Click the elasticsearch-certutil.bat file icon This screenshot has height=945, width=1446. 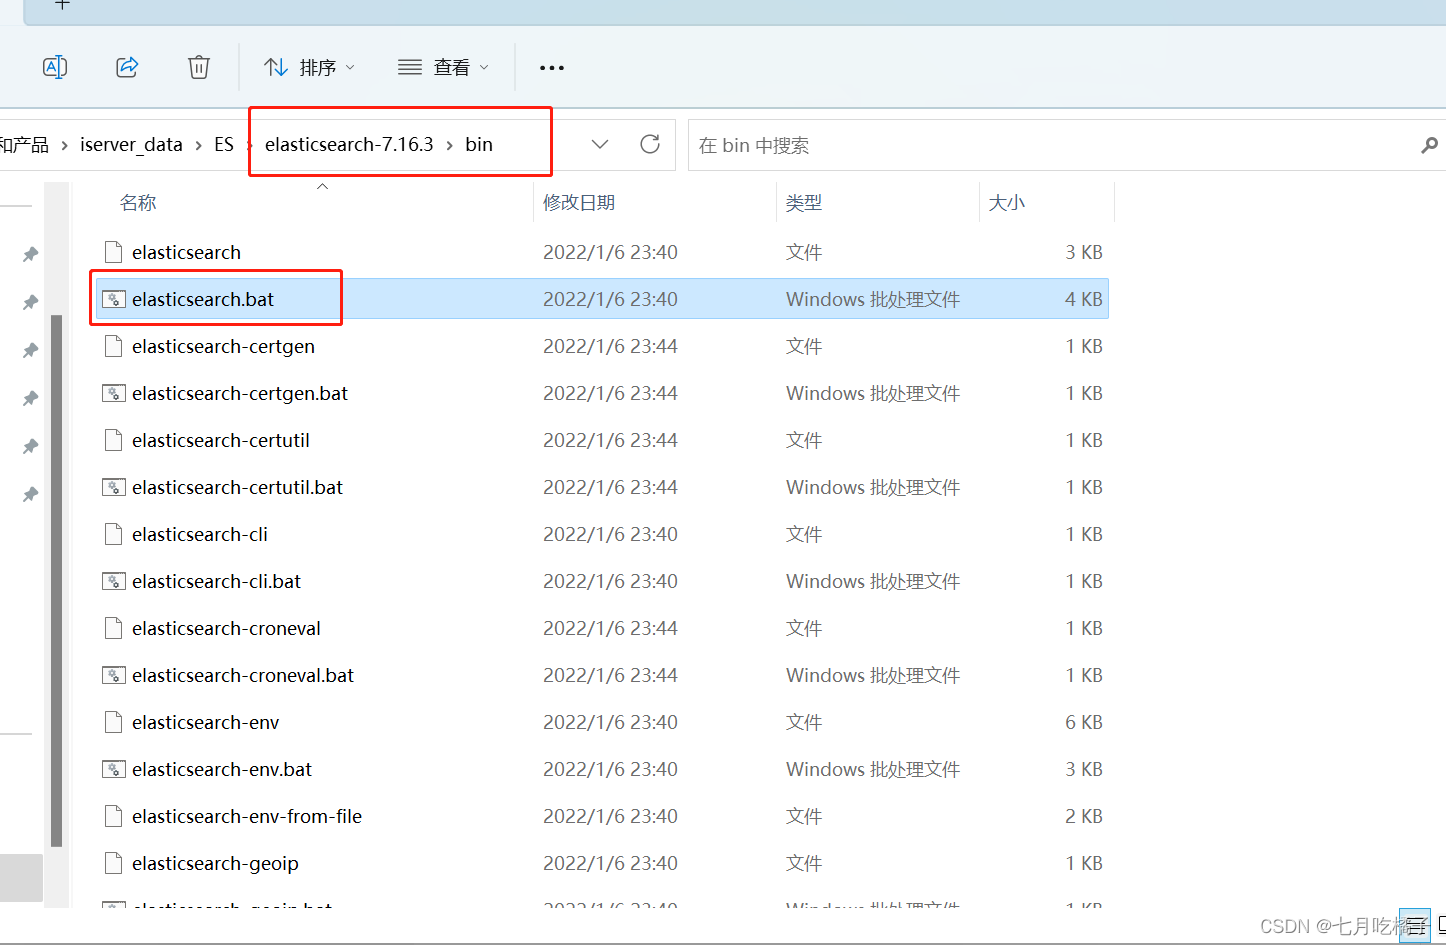pos(114,487)
